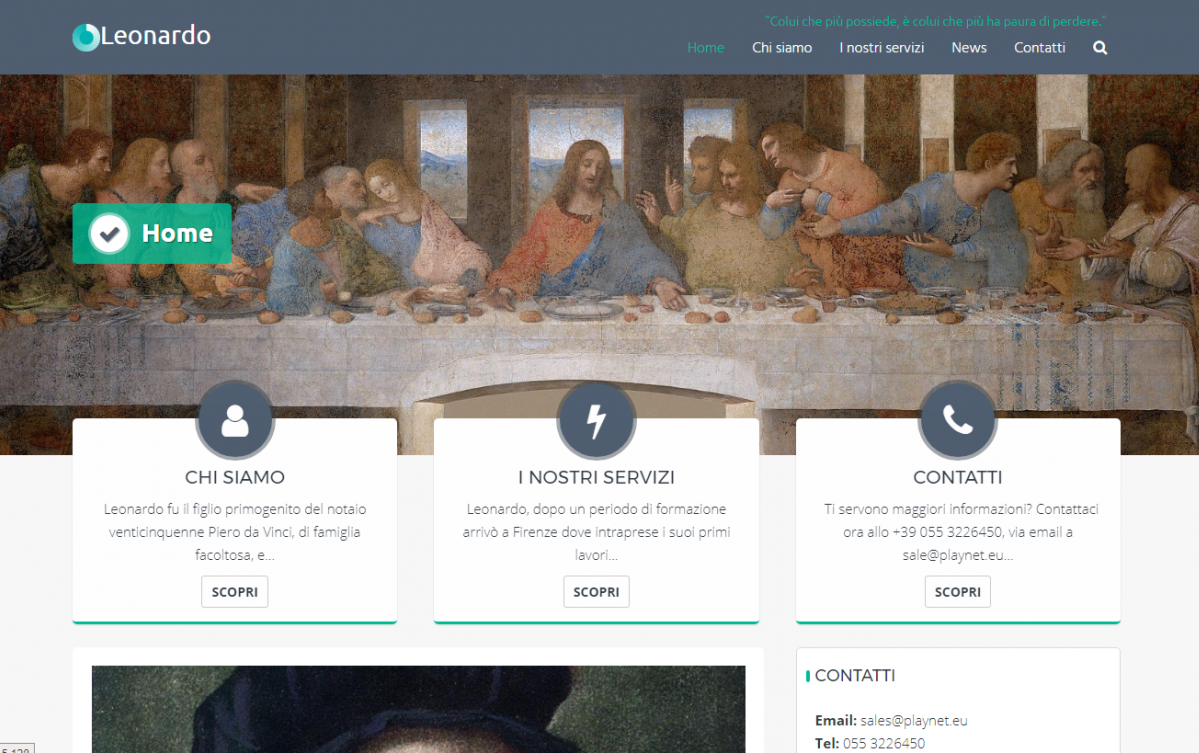1199x753 pixels.
Task: Click the sales@playnet.eu email address
Action: click(914, 720)
